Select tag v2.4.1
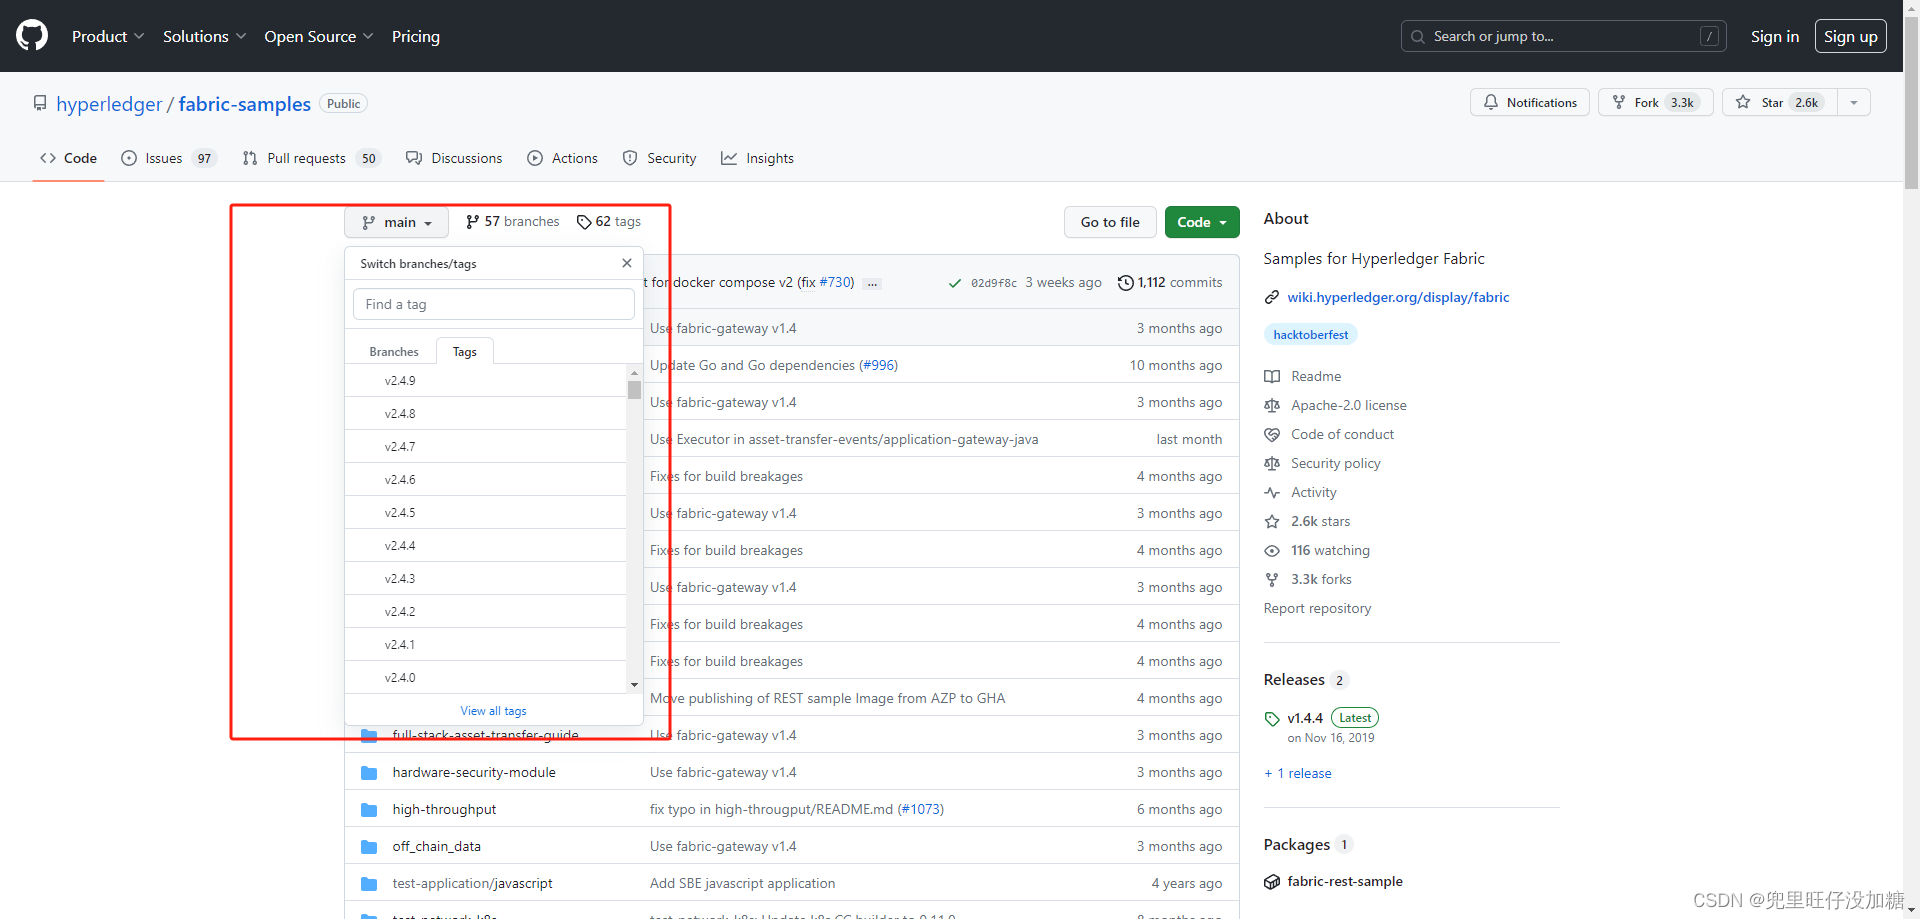The image size is (1920, 919). (486, 644)
